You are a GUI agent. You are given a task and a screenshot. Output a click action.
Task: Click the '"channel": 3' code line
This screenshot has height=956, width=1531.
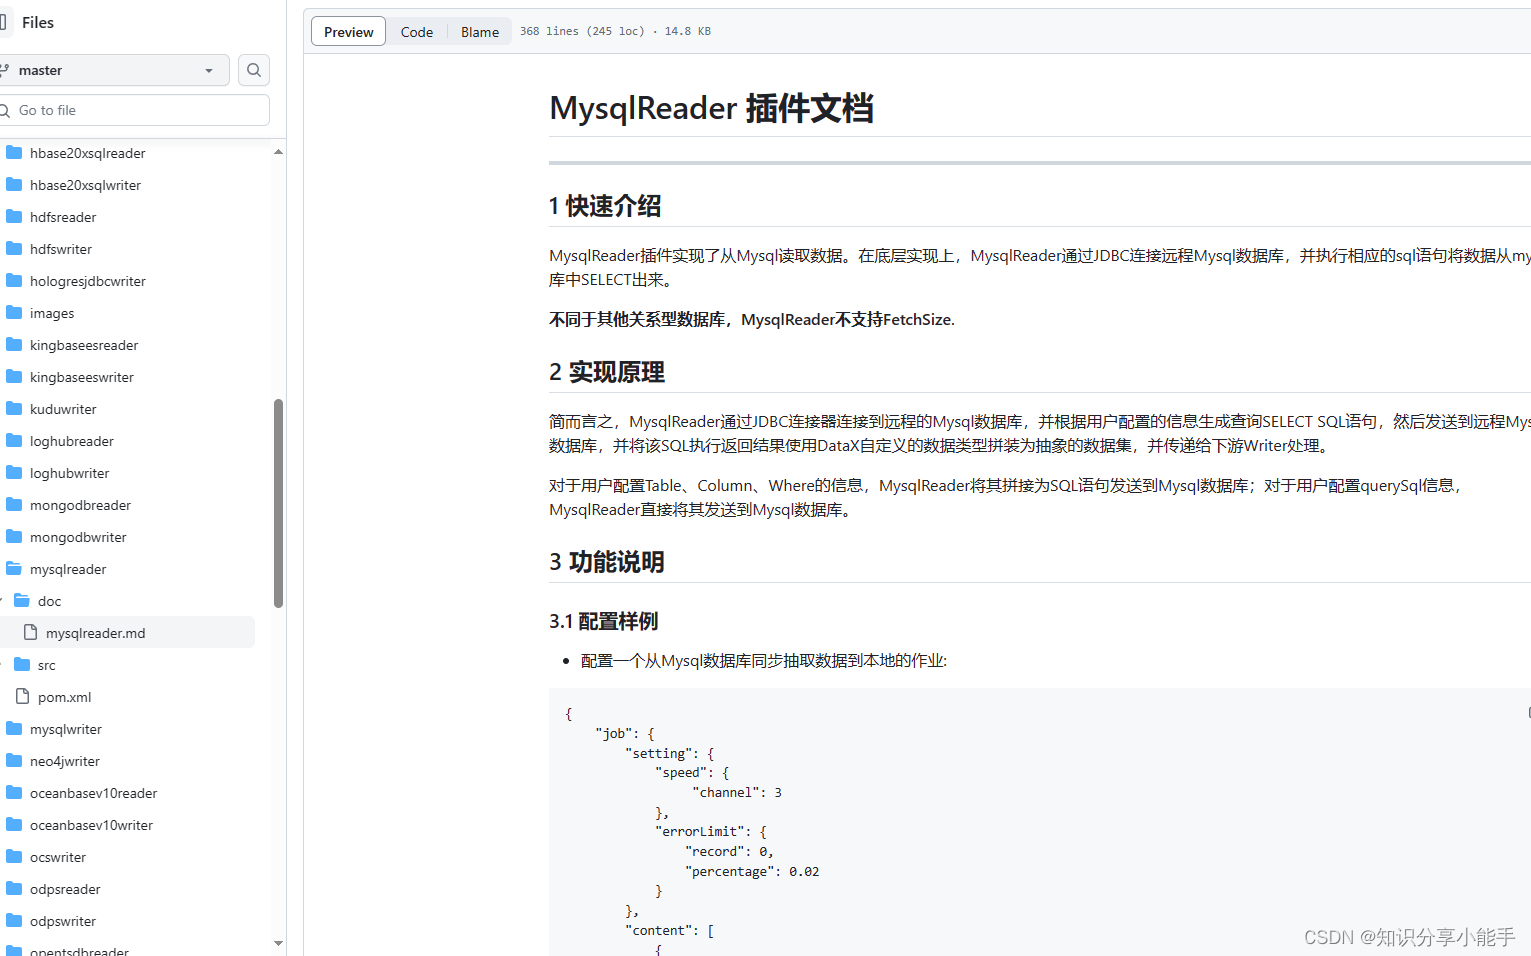pyautogui.click(x=737, y=792)
